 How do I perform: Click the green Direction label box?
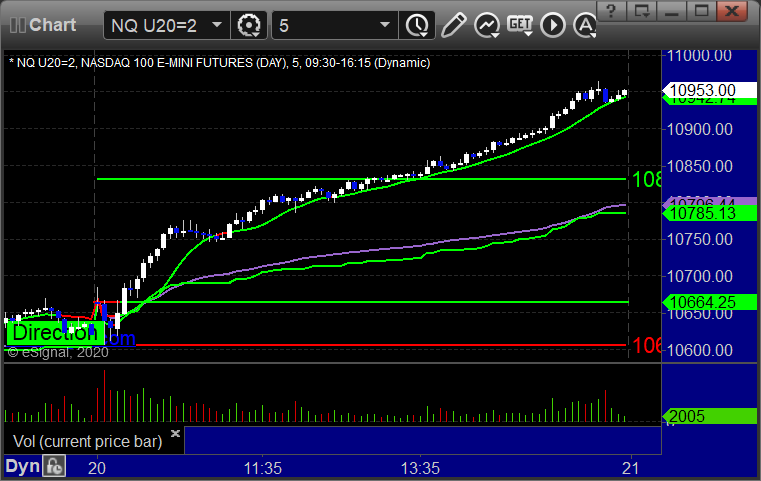pyautogui.click(x=55, y=333)
